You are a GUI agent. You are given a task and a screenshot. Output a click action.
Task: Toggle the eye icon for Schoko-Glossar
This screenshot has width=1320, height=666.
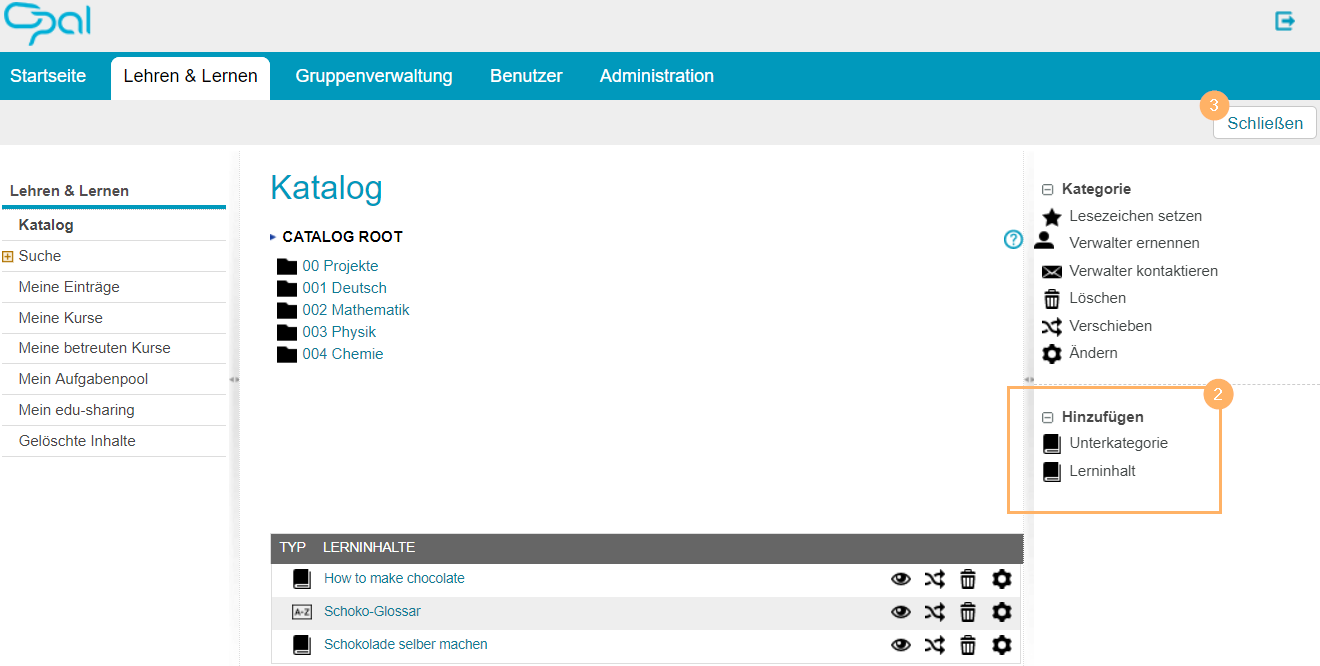pyautogui.click(x=901, y=612)
